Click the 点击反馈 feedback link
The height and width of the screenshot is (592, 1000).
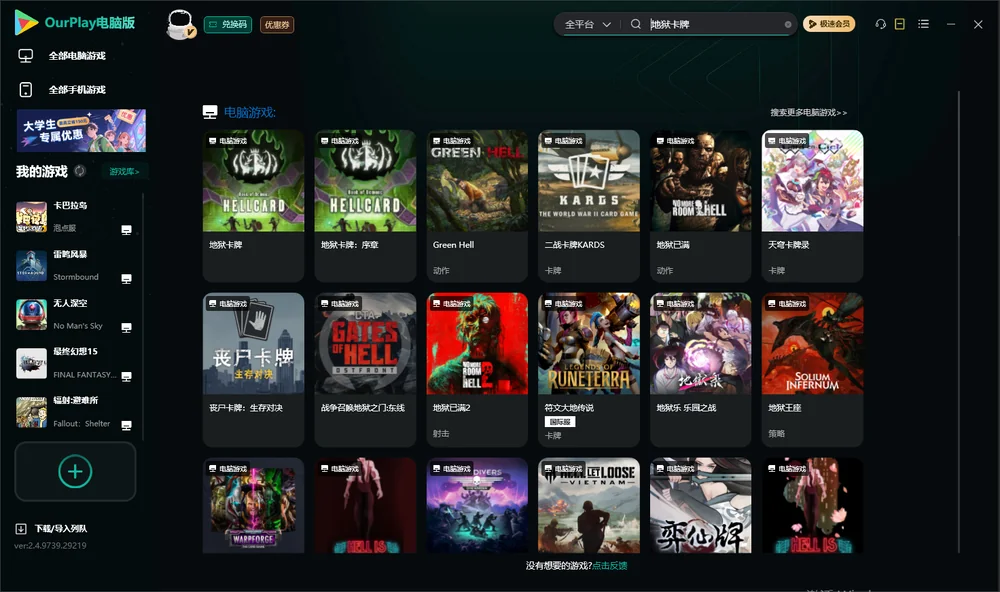pyautogui.click(x=610, y=566)
